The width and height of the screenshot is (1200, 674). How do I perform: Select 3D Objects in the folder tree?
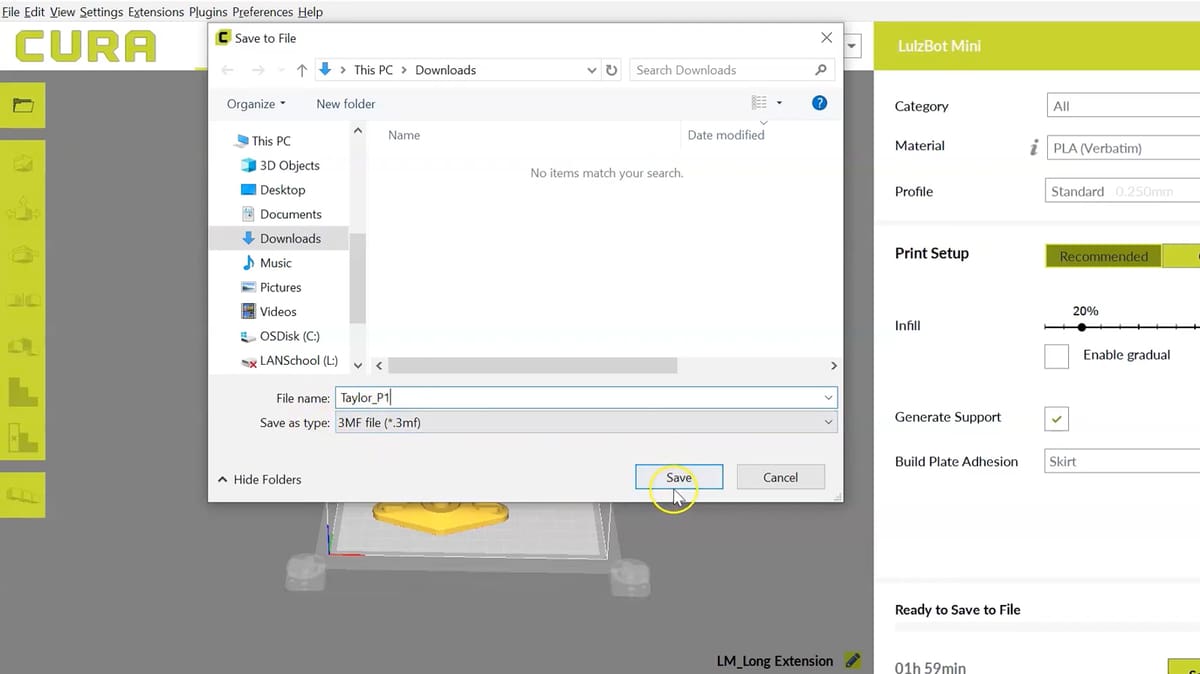point(281,166)
